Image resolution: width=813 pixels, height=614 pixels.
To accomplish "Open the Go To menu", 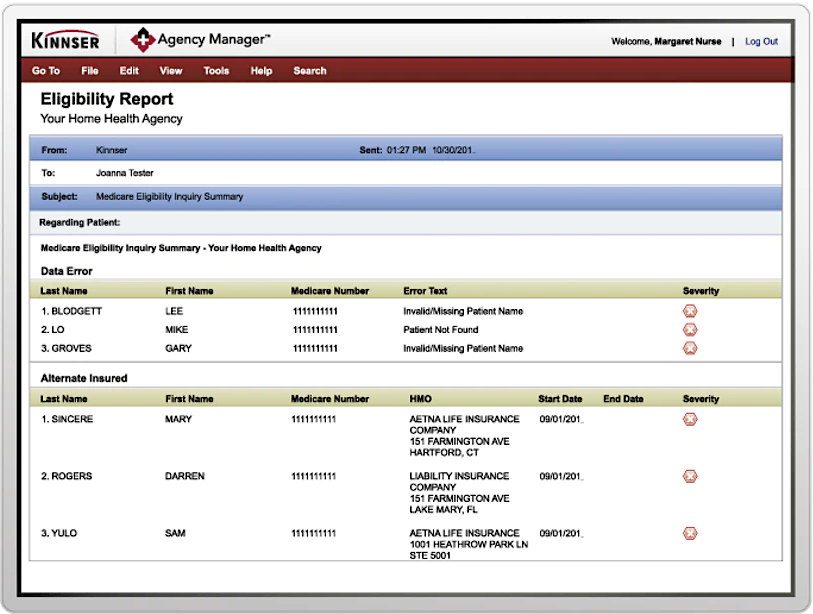I will (46, 71).
